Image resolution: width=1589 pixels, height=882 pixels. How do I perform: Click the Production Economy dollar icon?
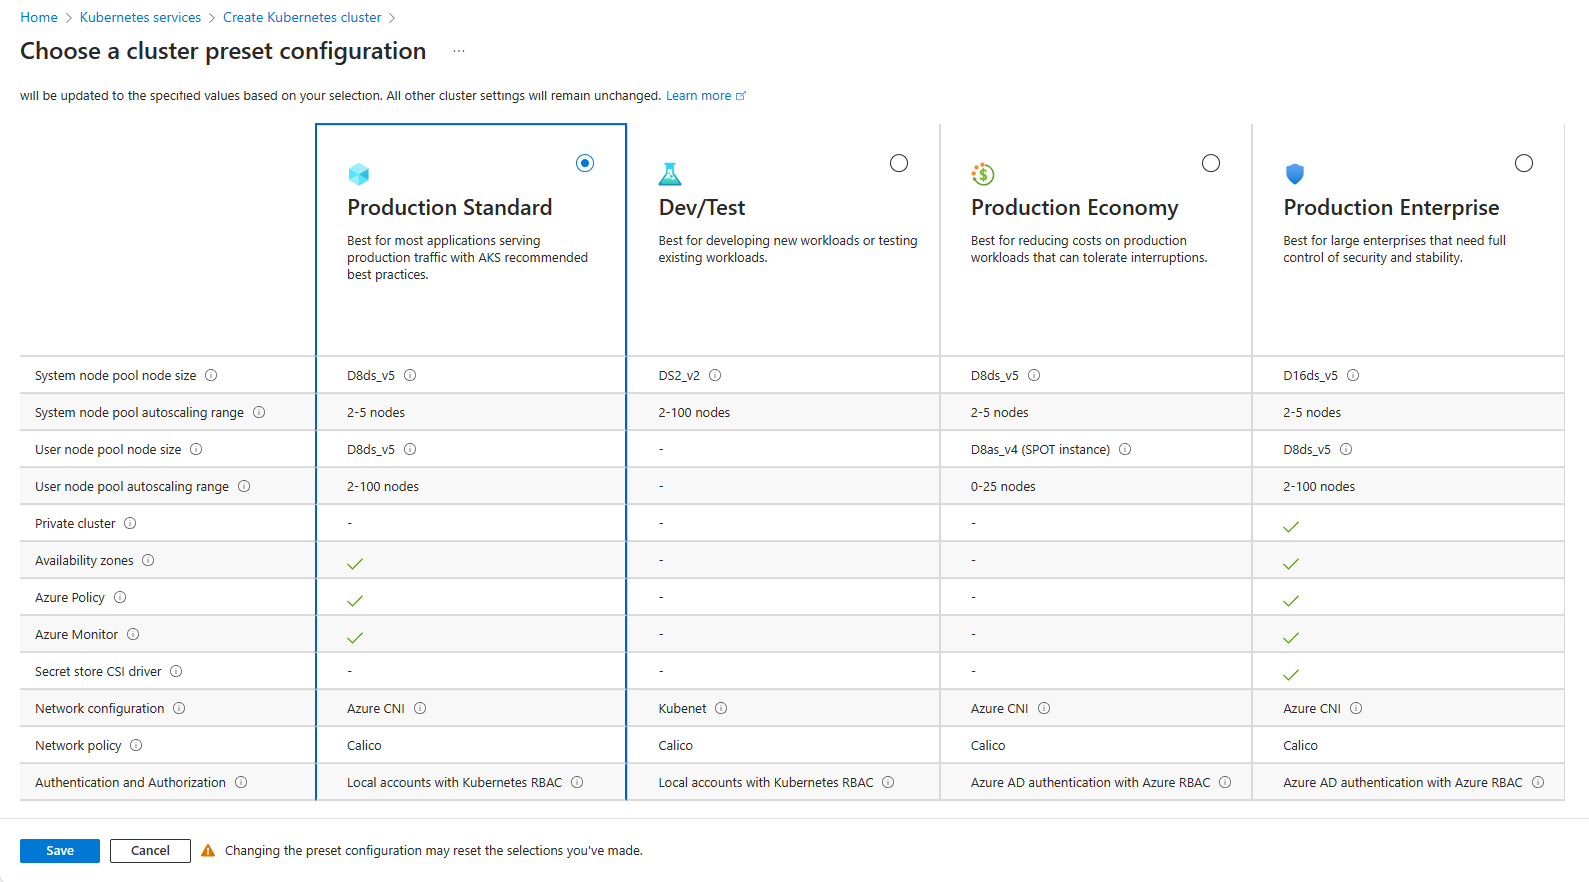coord(983,174)
